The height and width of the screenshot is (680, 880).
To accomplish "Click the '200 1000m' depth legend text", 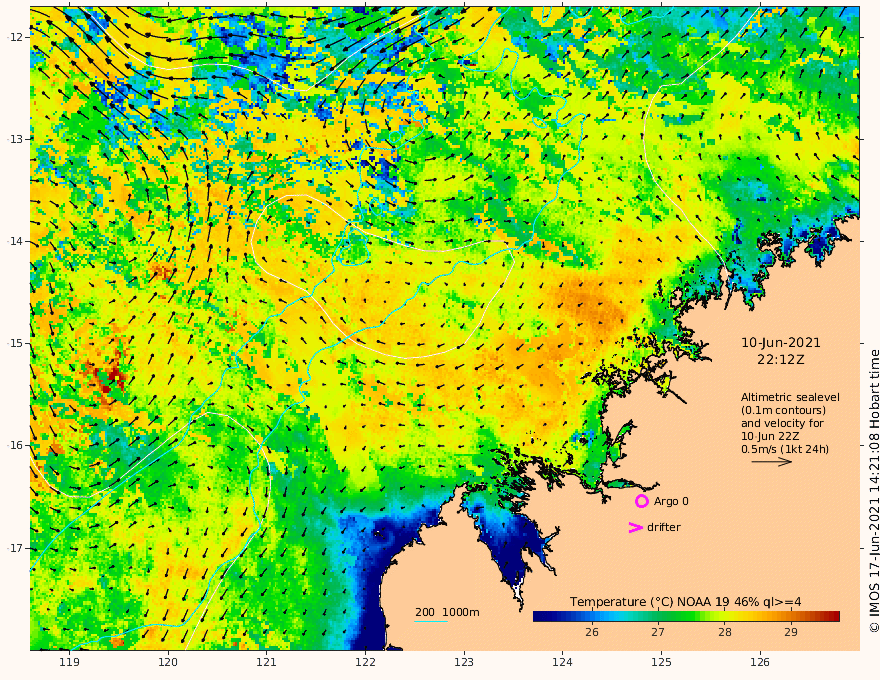I will pyautogui.click(x=447, y=612).
